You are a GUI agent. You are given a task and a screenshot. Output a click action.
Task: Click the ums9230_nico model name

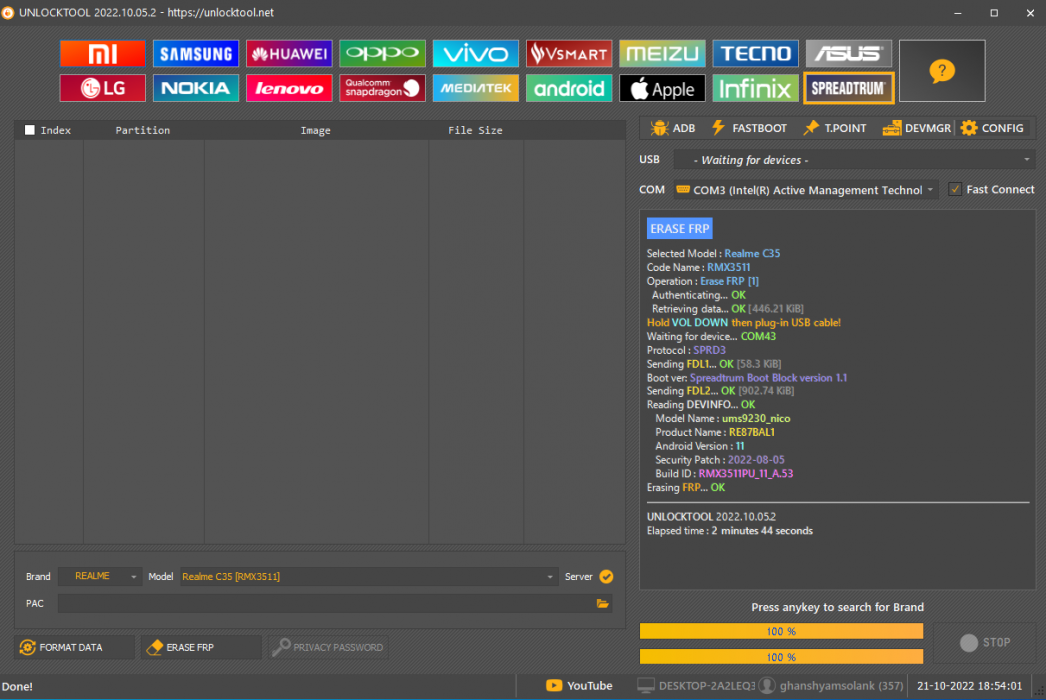(x=756, y=418)
